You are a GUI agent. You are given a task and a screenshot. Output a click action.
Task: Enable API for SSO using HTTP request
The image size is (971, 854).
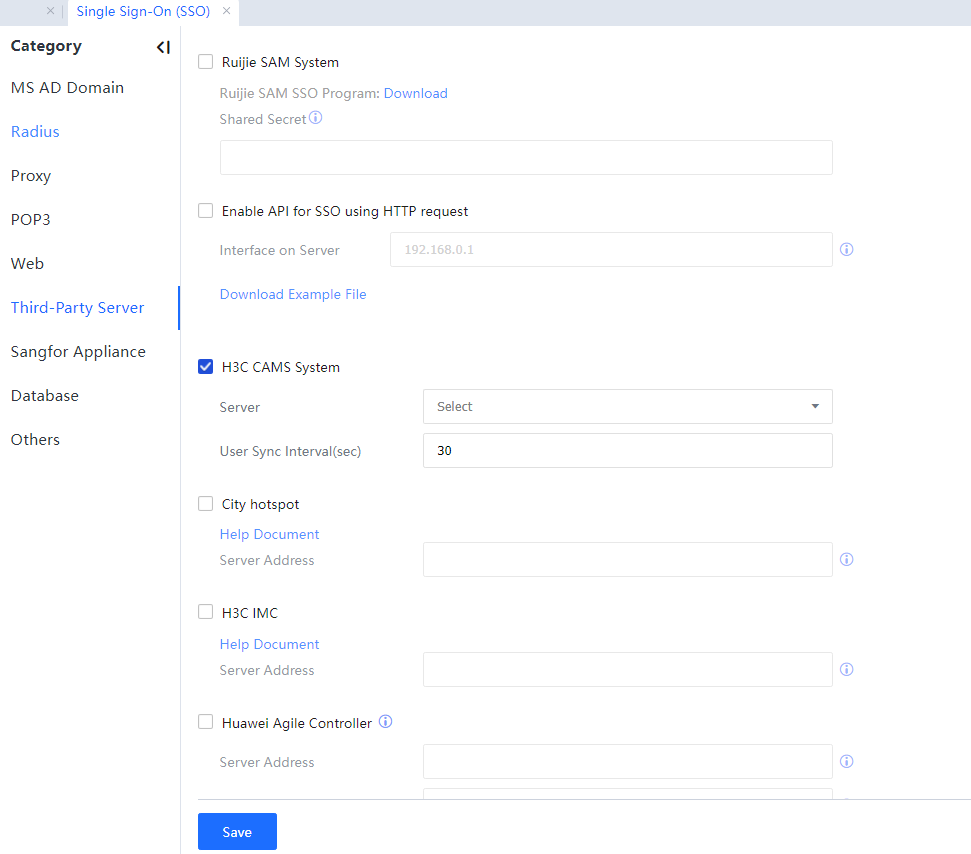[x=206, y=211]
